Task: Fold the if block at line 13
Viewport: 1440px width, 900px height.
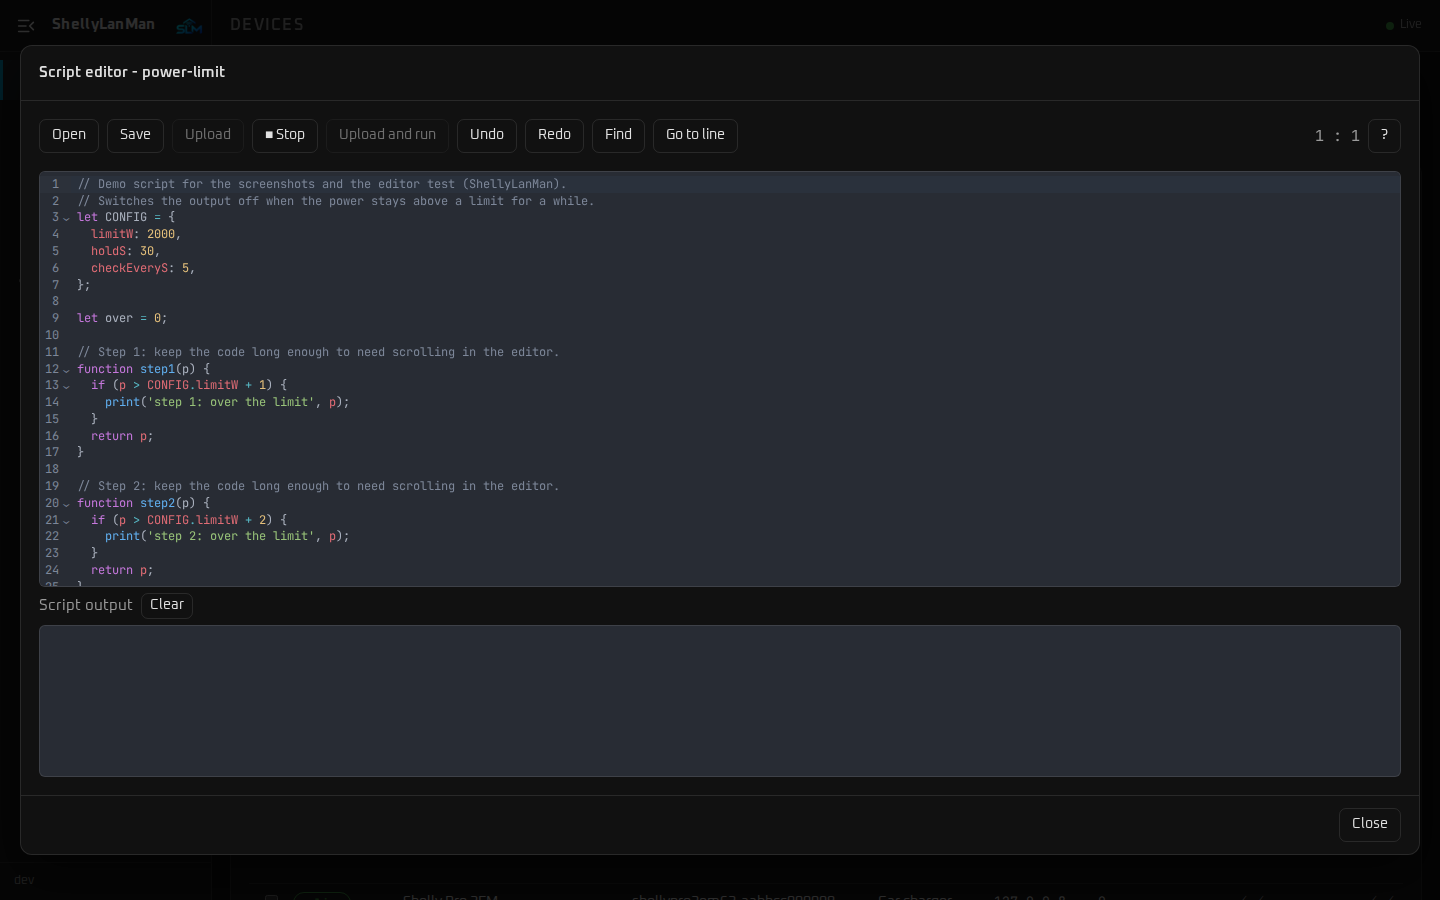Action: point(67,386)
